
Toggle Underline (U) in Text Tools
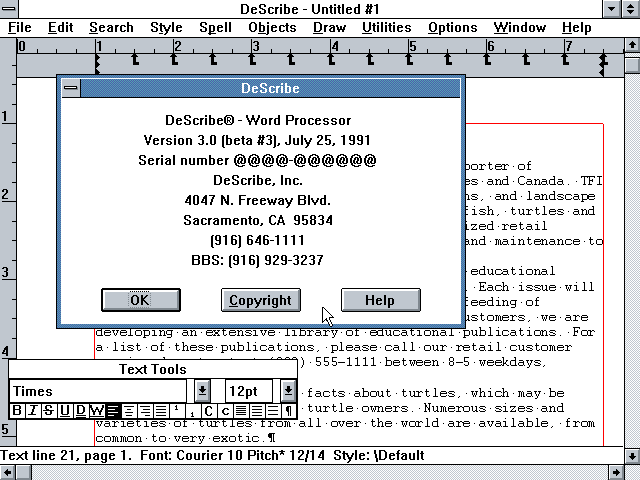click(x=64, y=410)
